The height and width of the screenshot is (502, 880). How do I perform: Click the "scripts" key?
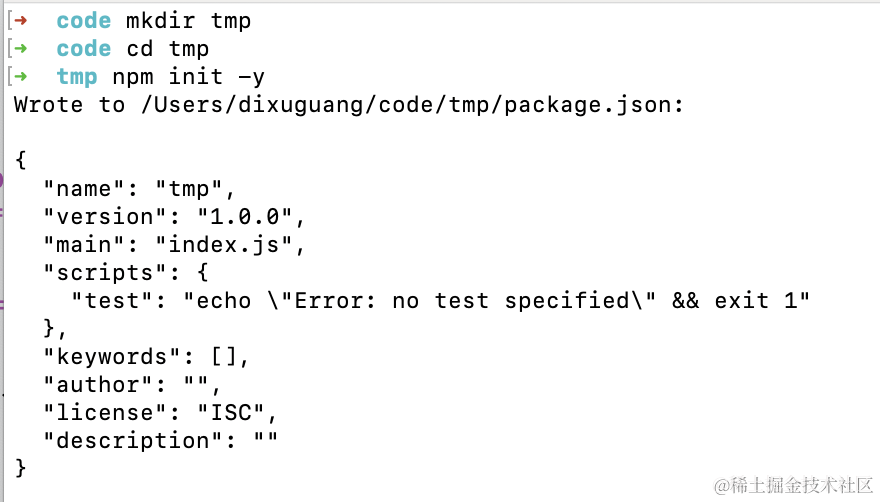tap(106, 273)
